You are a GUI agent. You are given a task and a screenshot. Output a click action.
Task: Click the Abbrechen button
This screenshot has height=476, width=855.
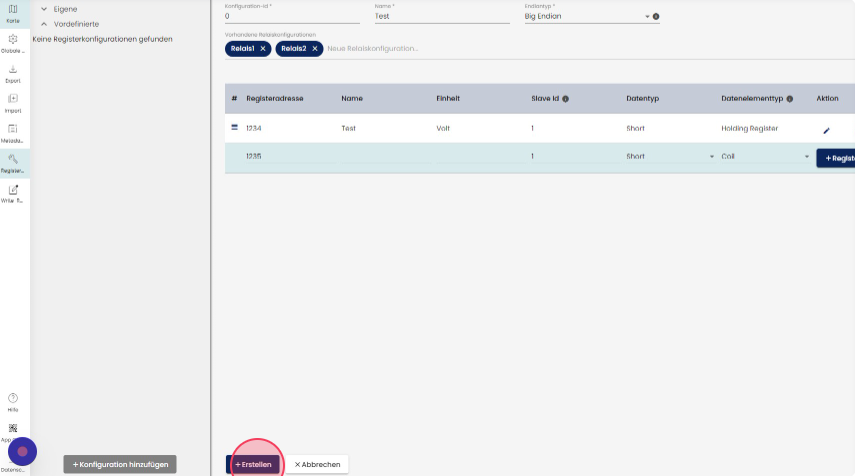pyautogui.click(x=317, y=464)
